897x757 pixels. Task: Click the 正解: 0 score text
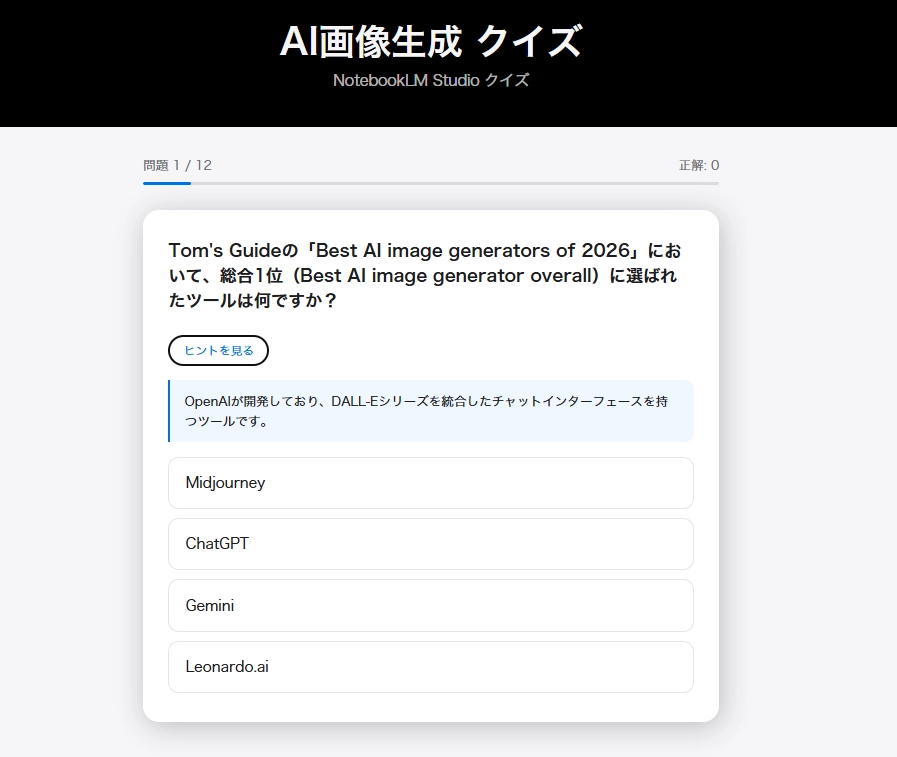pyautogui.click(x=698, y=165)
